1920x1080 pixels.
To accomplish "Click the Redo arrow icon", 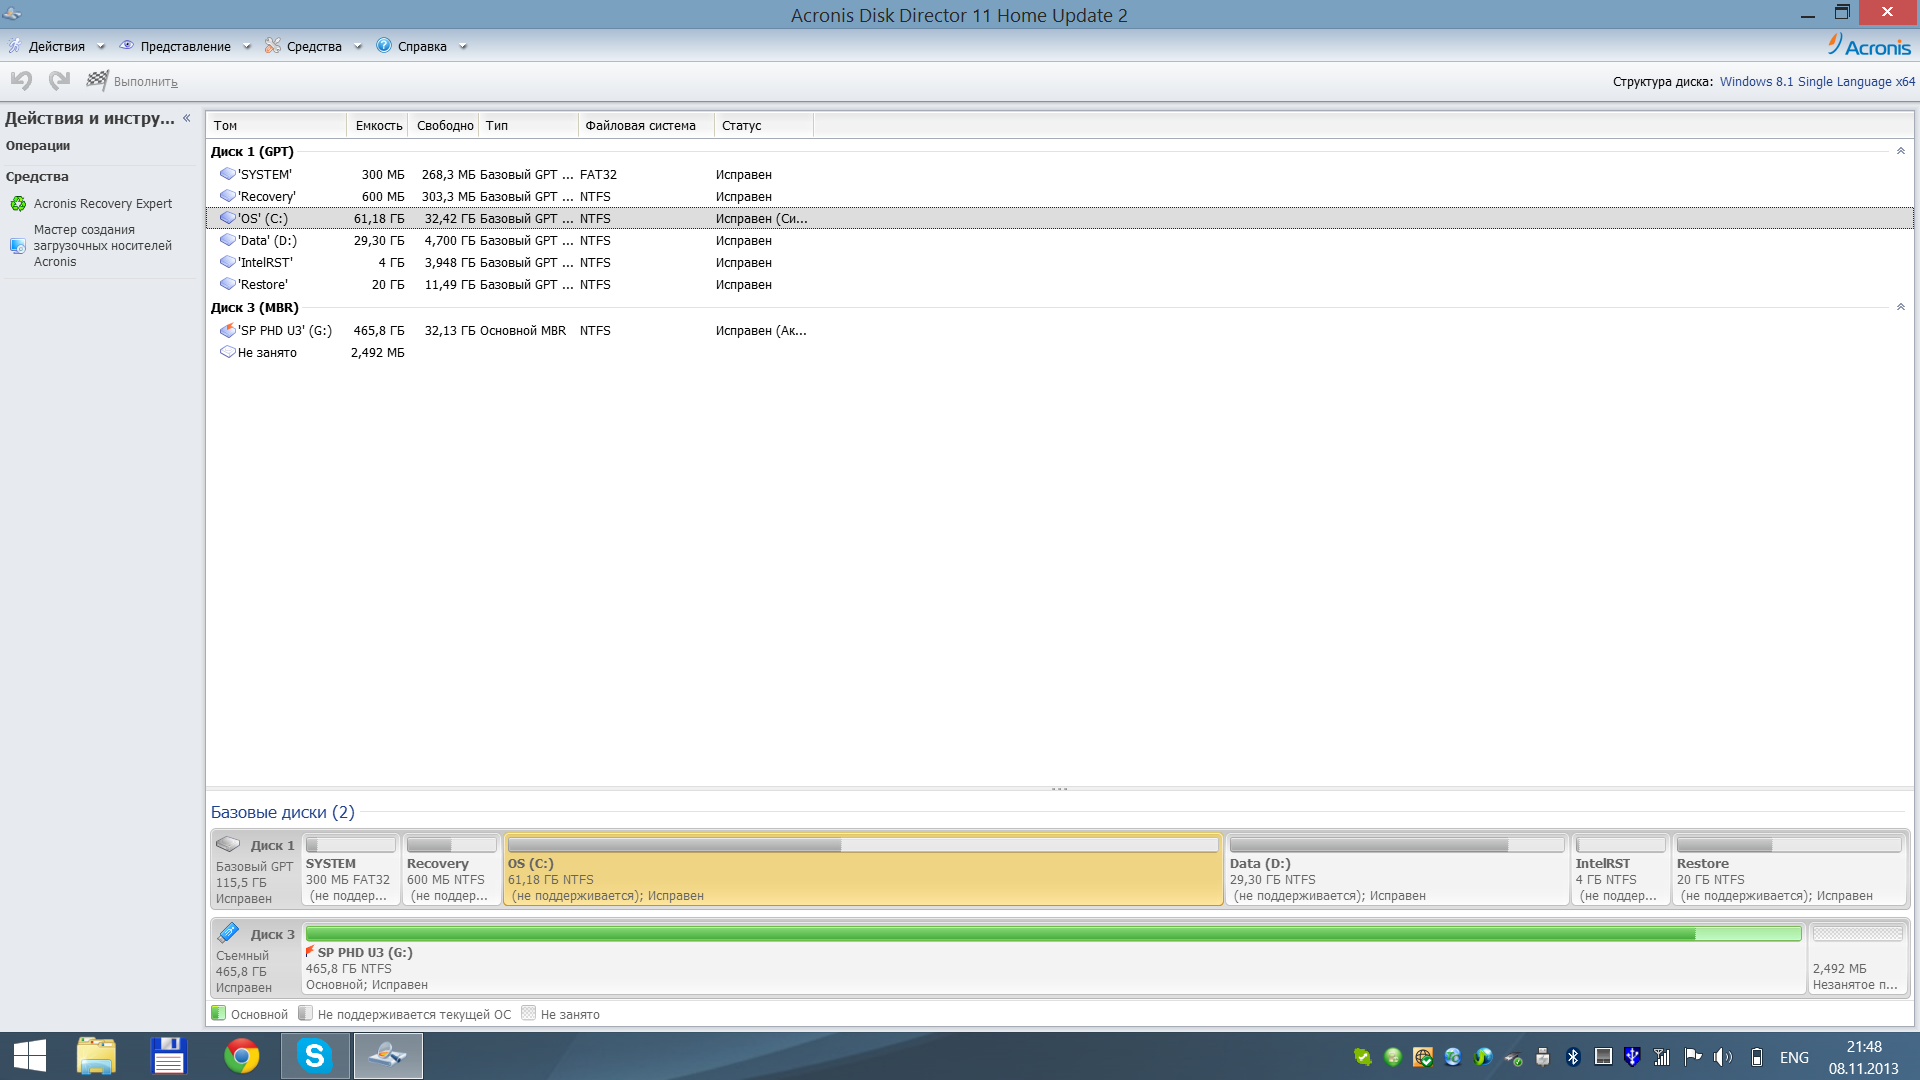I will [x=59, y=81].
